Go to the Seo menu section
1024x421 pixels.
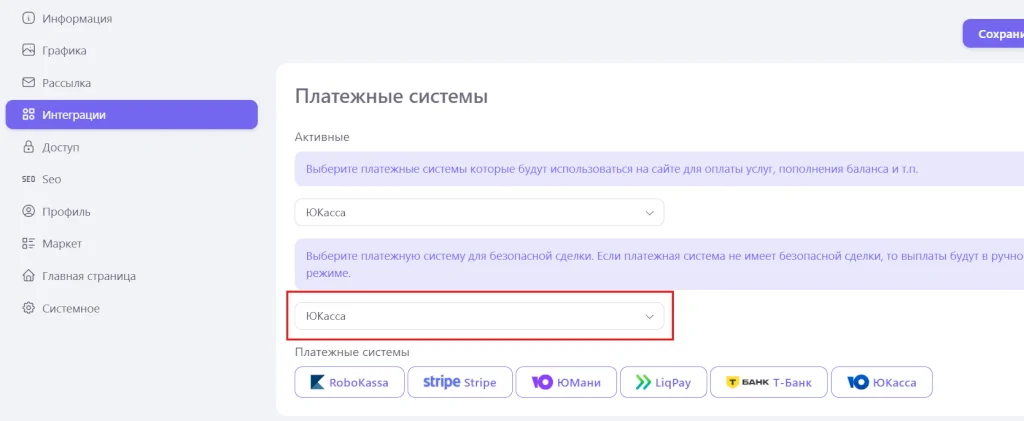pos(52,179)
